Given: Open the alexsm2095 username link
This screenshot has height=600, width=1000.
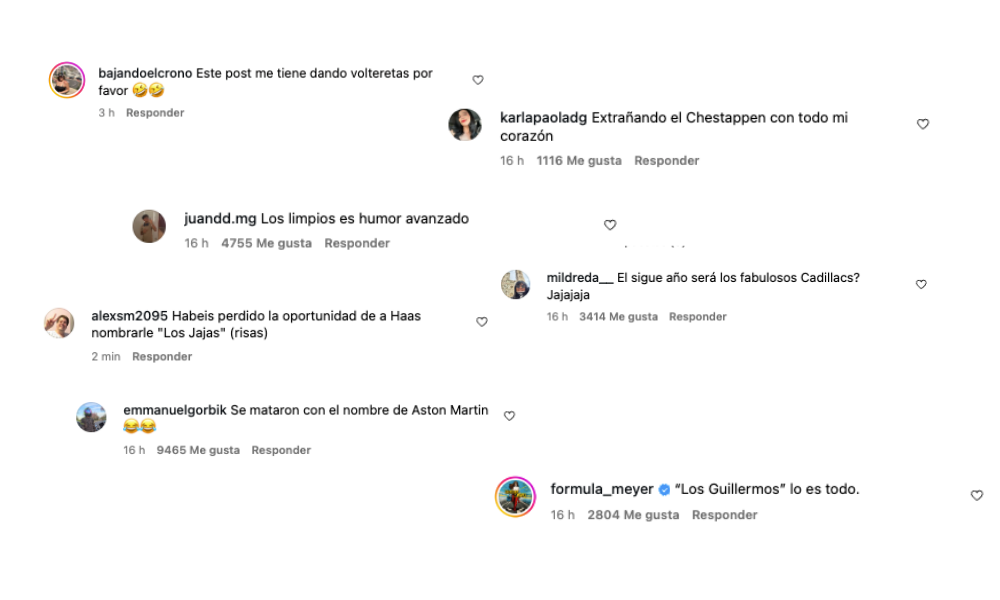Looking at the screenshot, I should pyautogui.click(x=129, y=316).
